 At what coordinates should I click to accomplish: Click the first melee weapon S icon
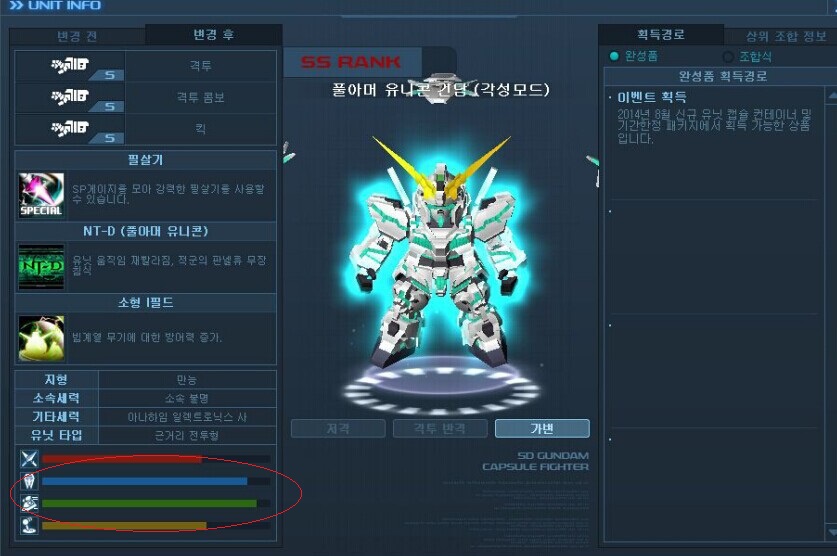70,66
